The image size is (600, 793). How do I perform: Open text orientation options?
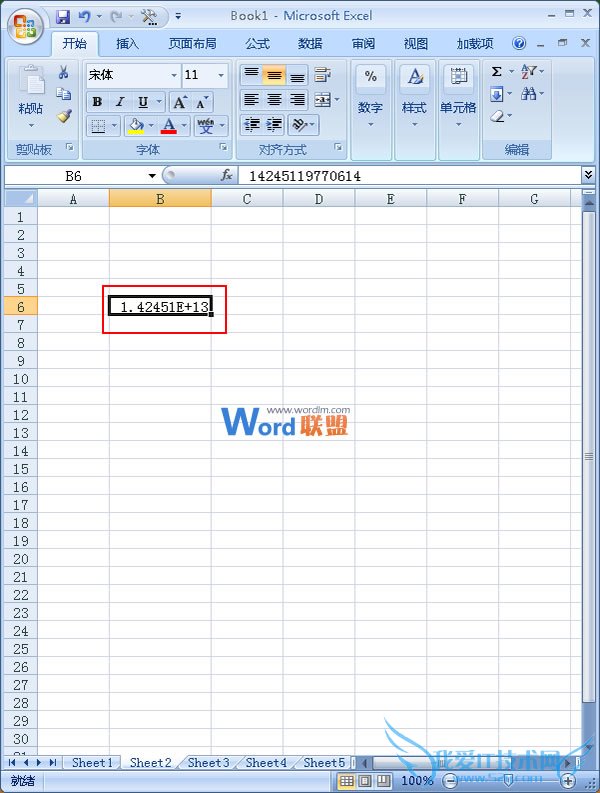point(303,124)
